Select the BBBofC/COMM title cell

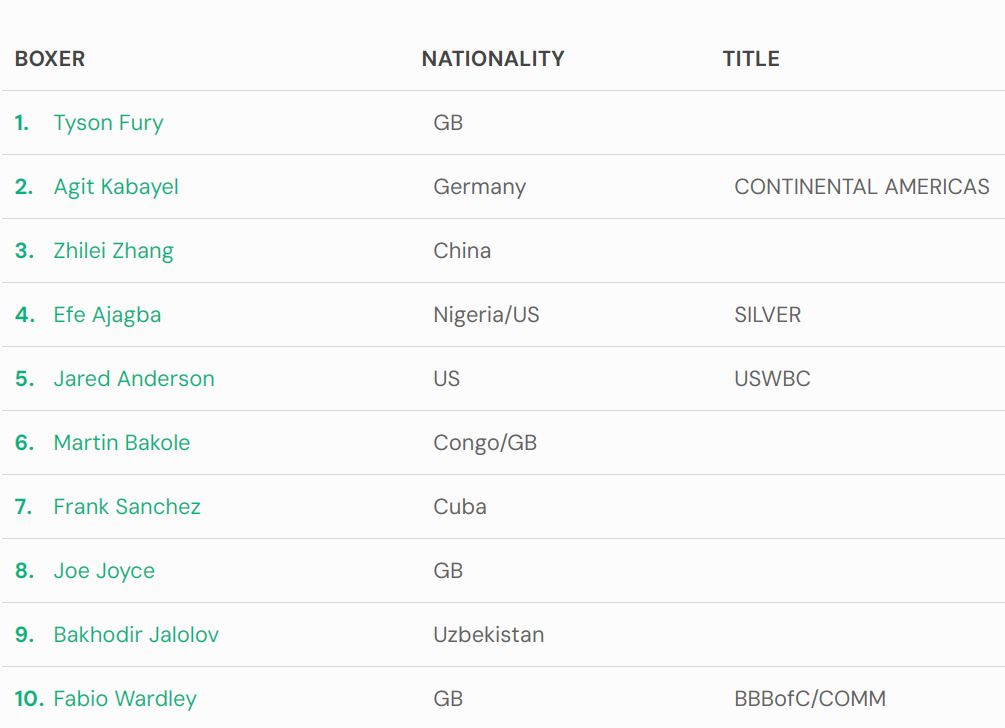(810, 699)
